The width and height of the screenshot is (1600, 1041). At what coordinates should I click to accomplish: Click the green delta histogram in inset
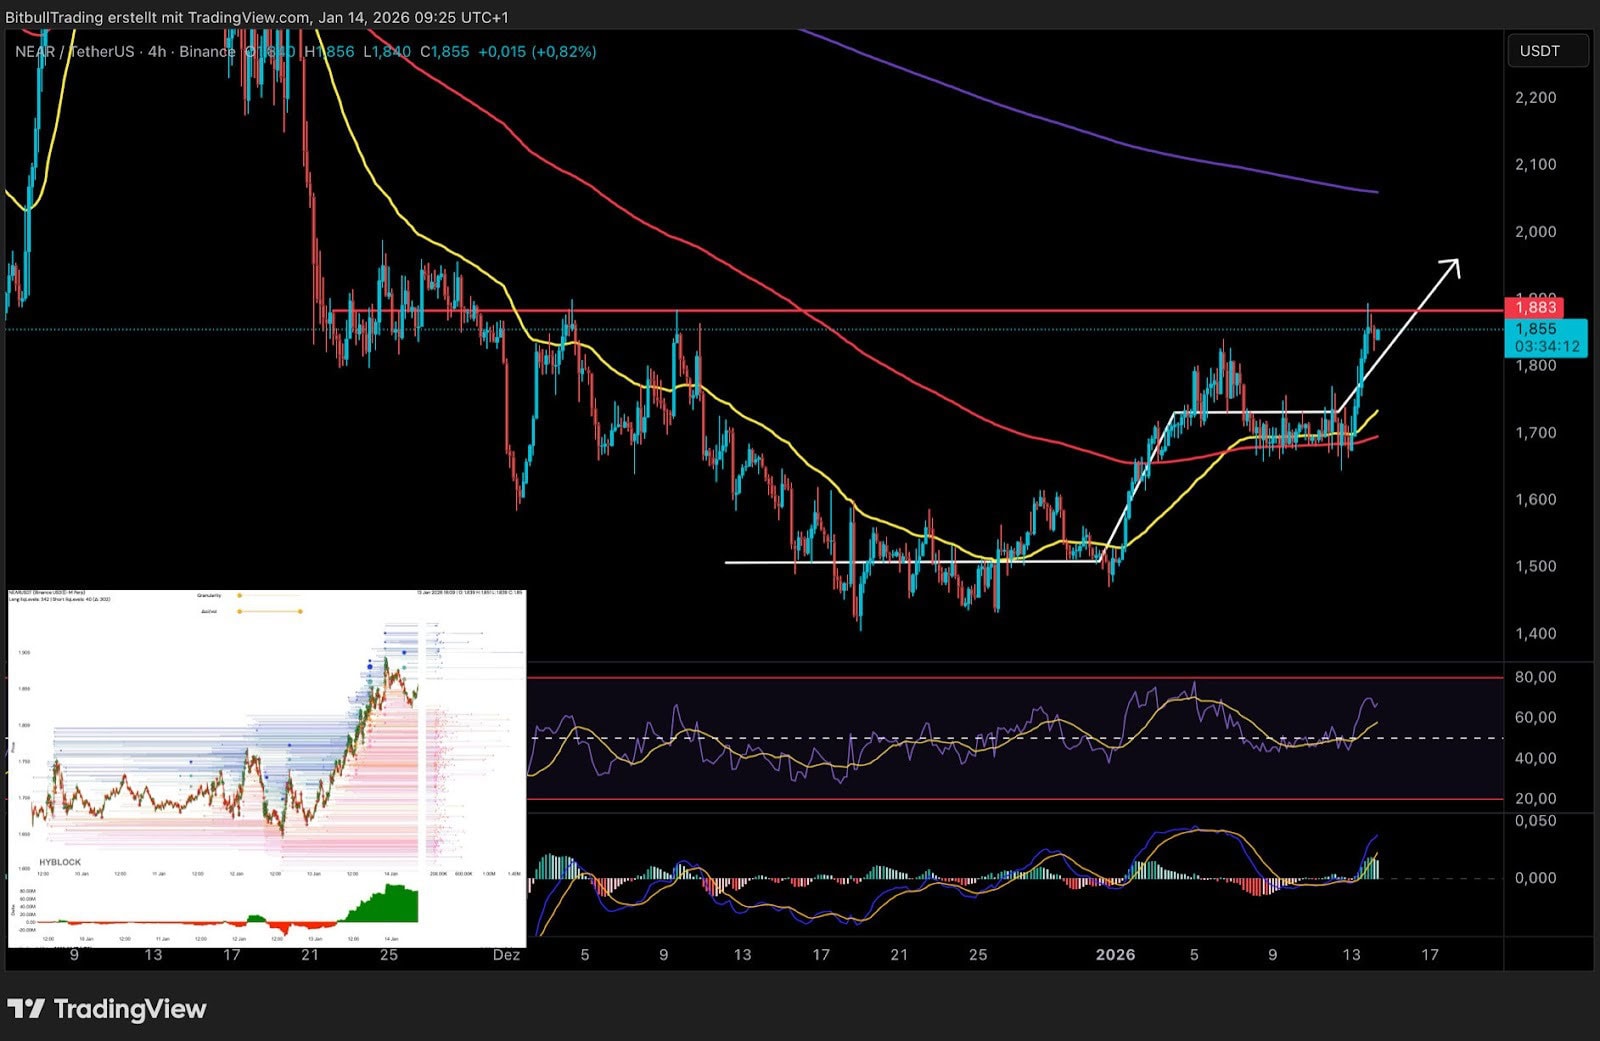(385, 905)
